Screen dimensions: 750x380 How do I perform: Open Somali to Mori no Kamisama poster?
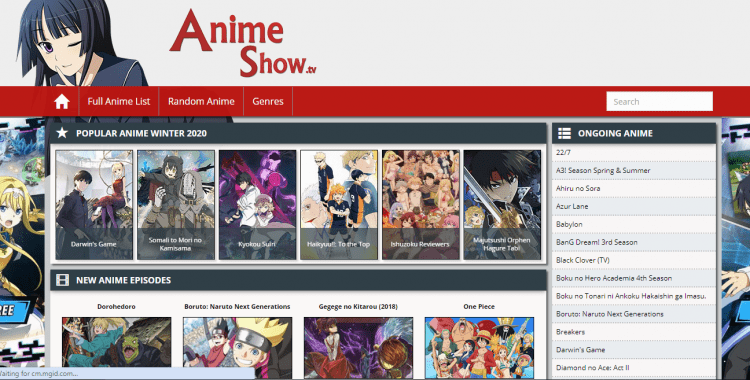(176, 205)
